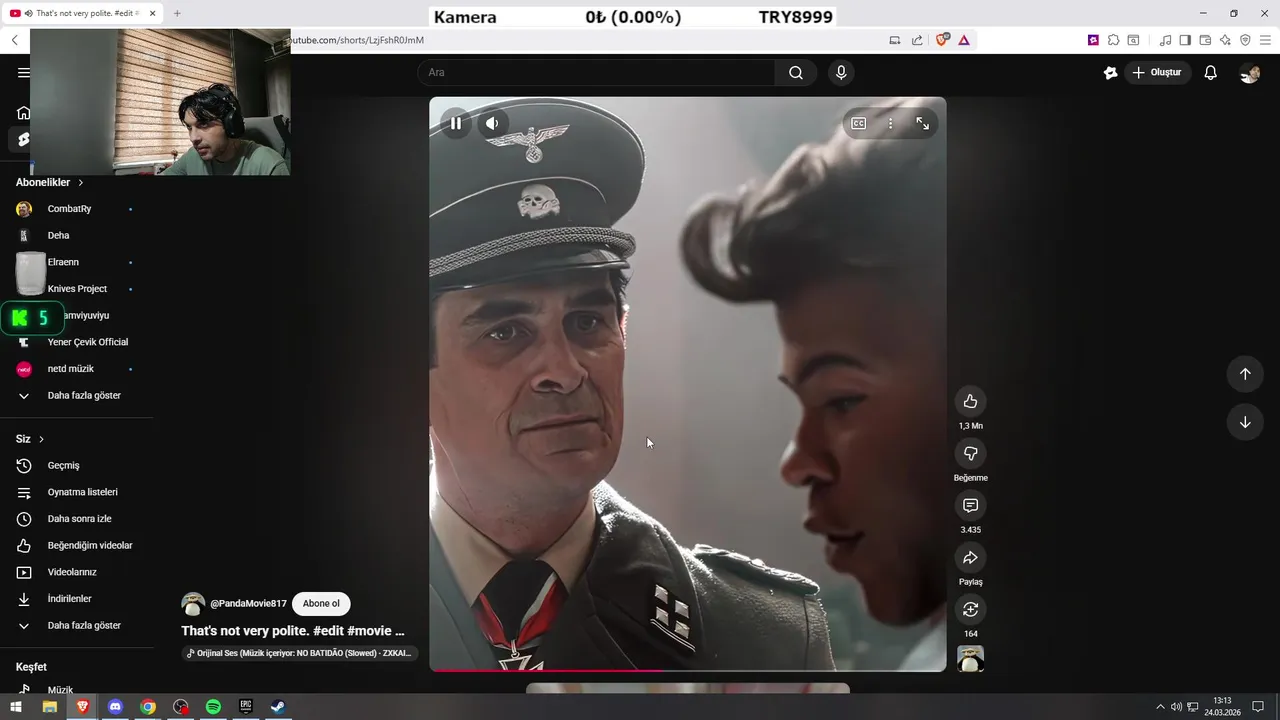Pause the Shorts video
Image resolution: width=1280 pixels, height=720 pixels.
[x=455, y=123]
